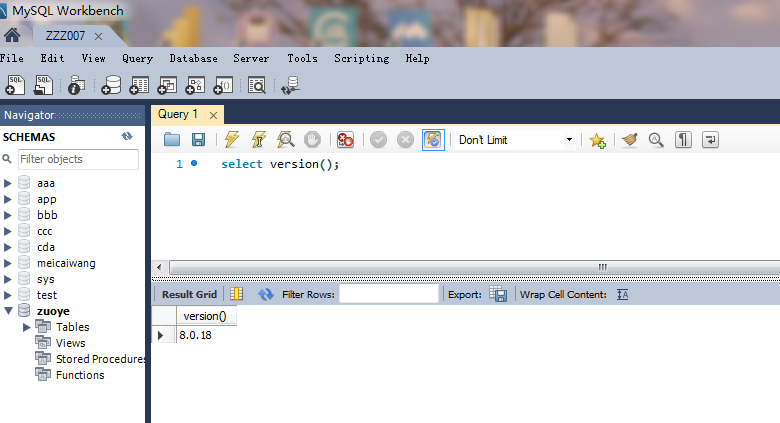780x423 pixels.
Task: Toggle invisible characters pilcrow icon
Action: pyautogui.click(x=683, y=140)
